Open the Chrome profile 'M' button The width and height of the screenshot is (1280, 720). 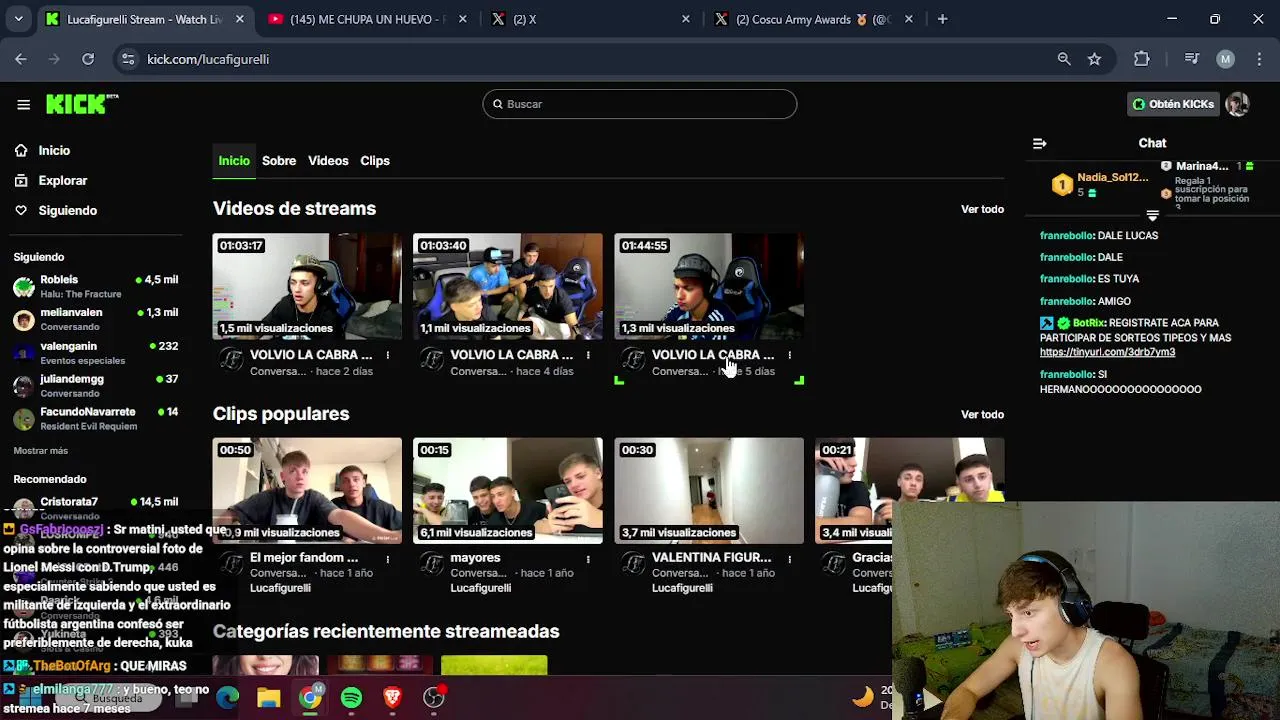pos(1225,59)
